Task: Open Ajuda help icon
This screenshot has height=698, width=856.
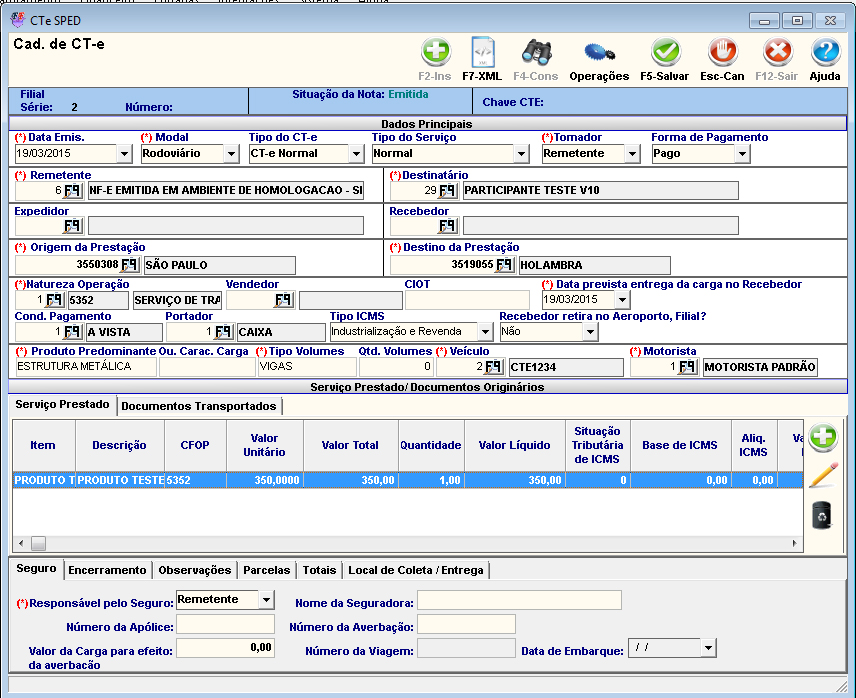Action: click(x=825, y=52)
